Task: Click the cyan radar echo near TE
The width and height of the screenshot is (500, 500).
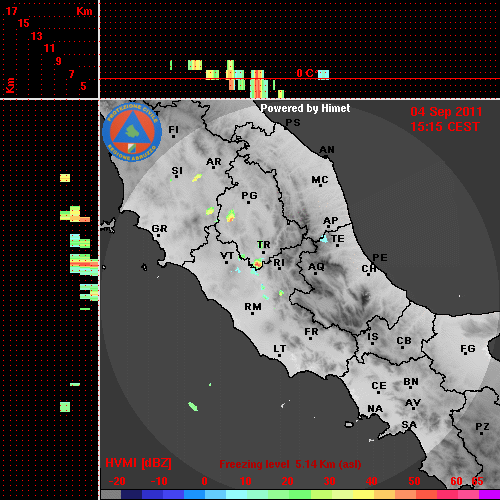Action: click(324, 239)
